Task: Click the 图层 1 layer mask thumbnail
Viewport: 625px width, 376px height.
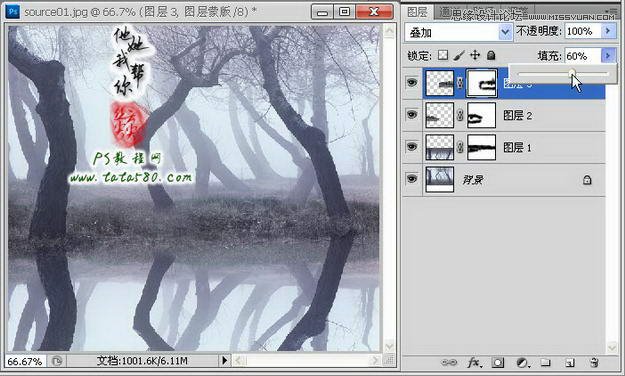Action: point(482,148)
